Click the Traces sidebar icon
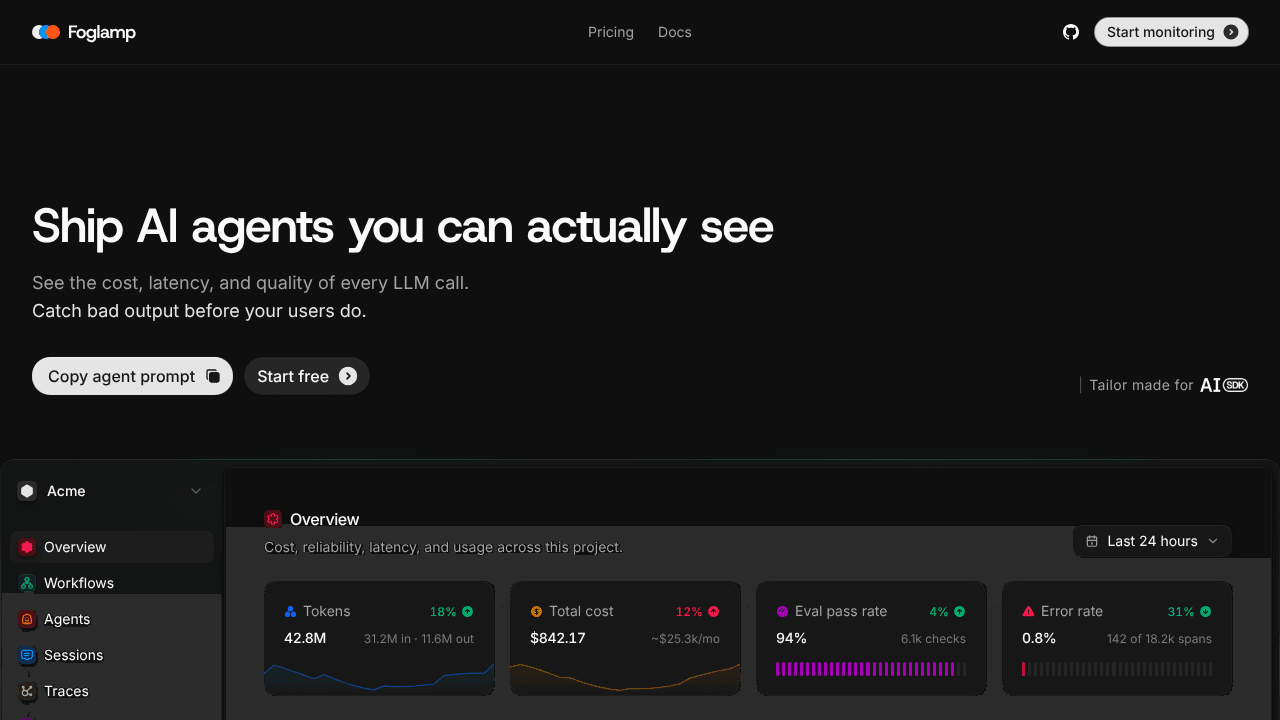This screenshot has height=720, width=1280. pyautogui.click(x=27, y=691)
